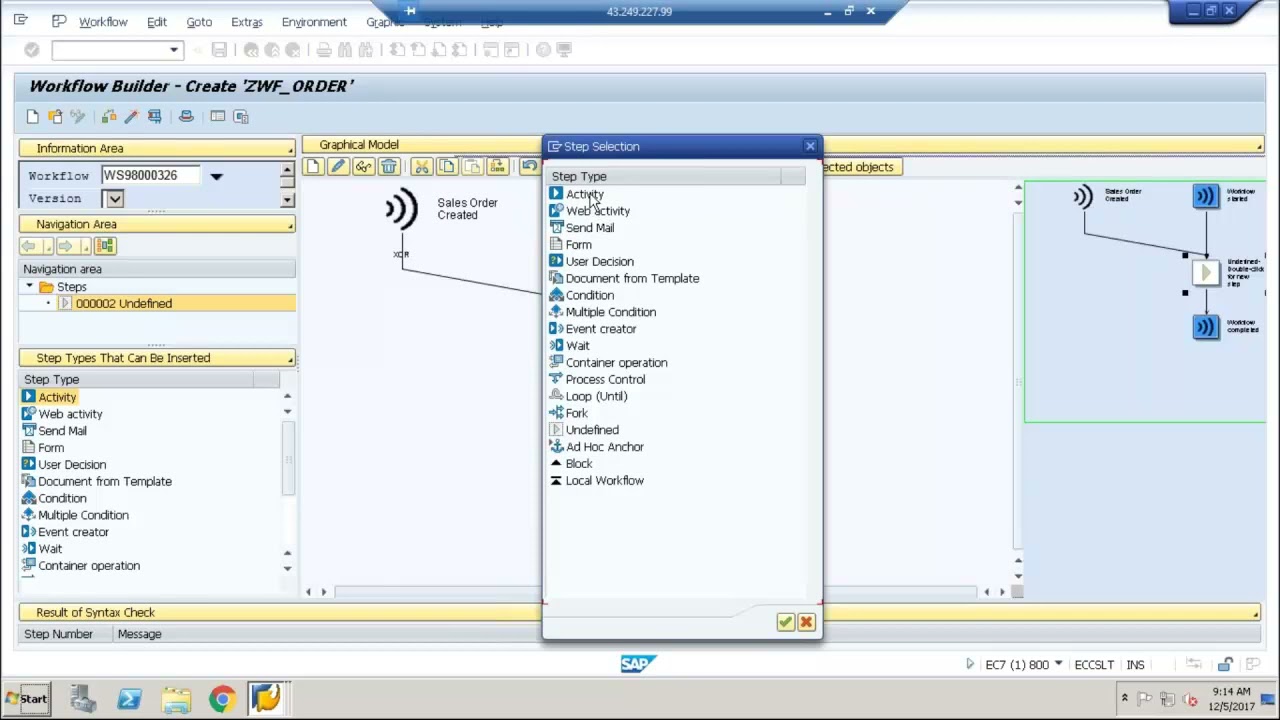Click the glasses display icon in Graphical Model toolbar
This screenshot has width=1280, height=720.
point(363,167)
